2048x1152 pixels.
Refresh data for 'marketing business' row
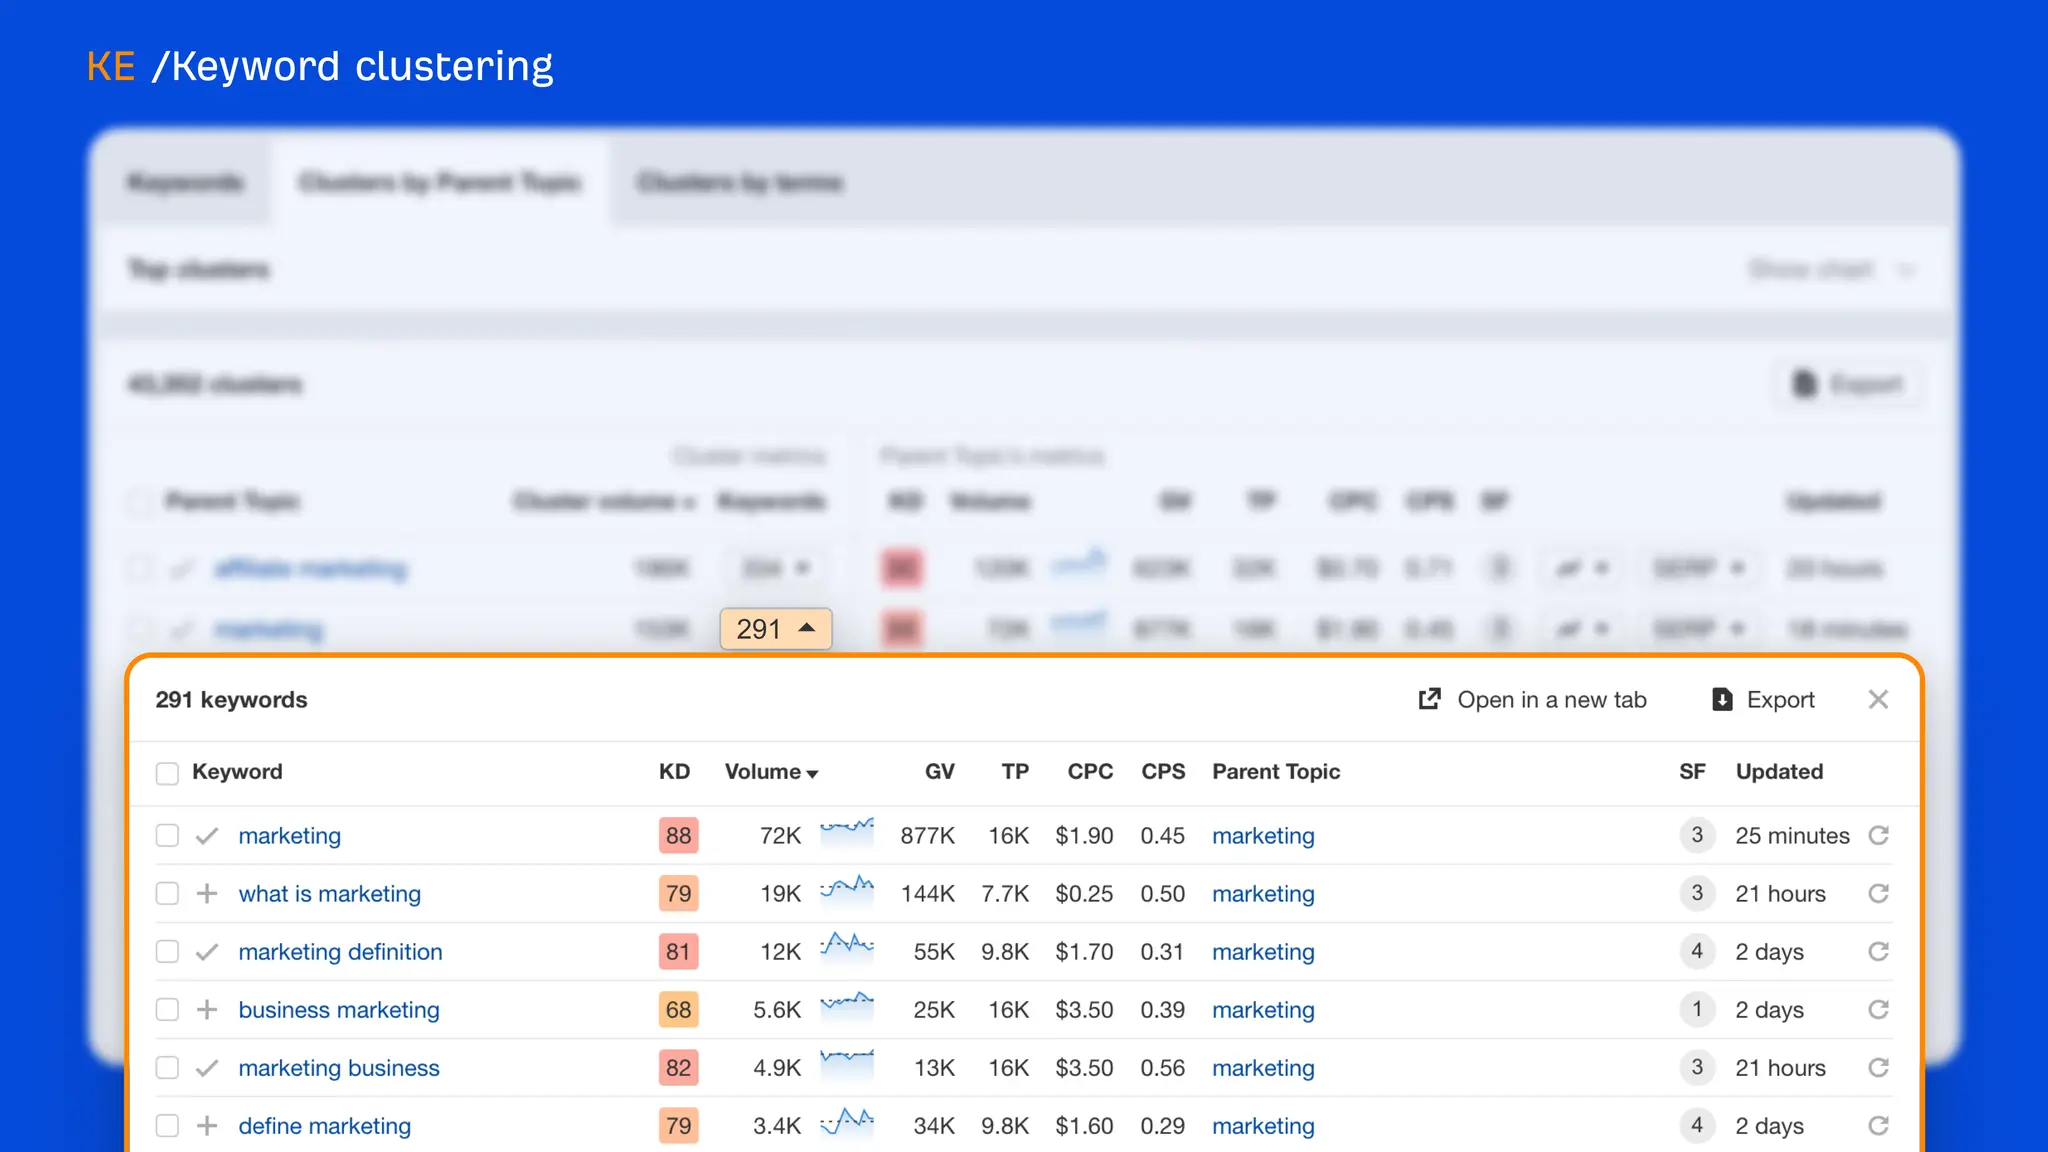click(1879, 1068)
